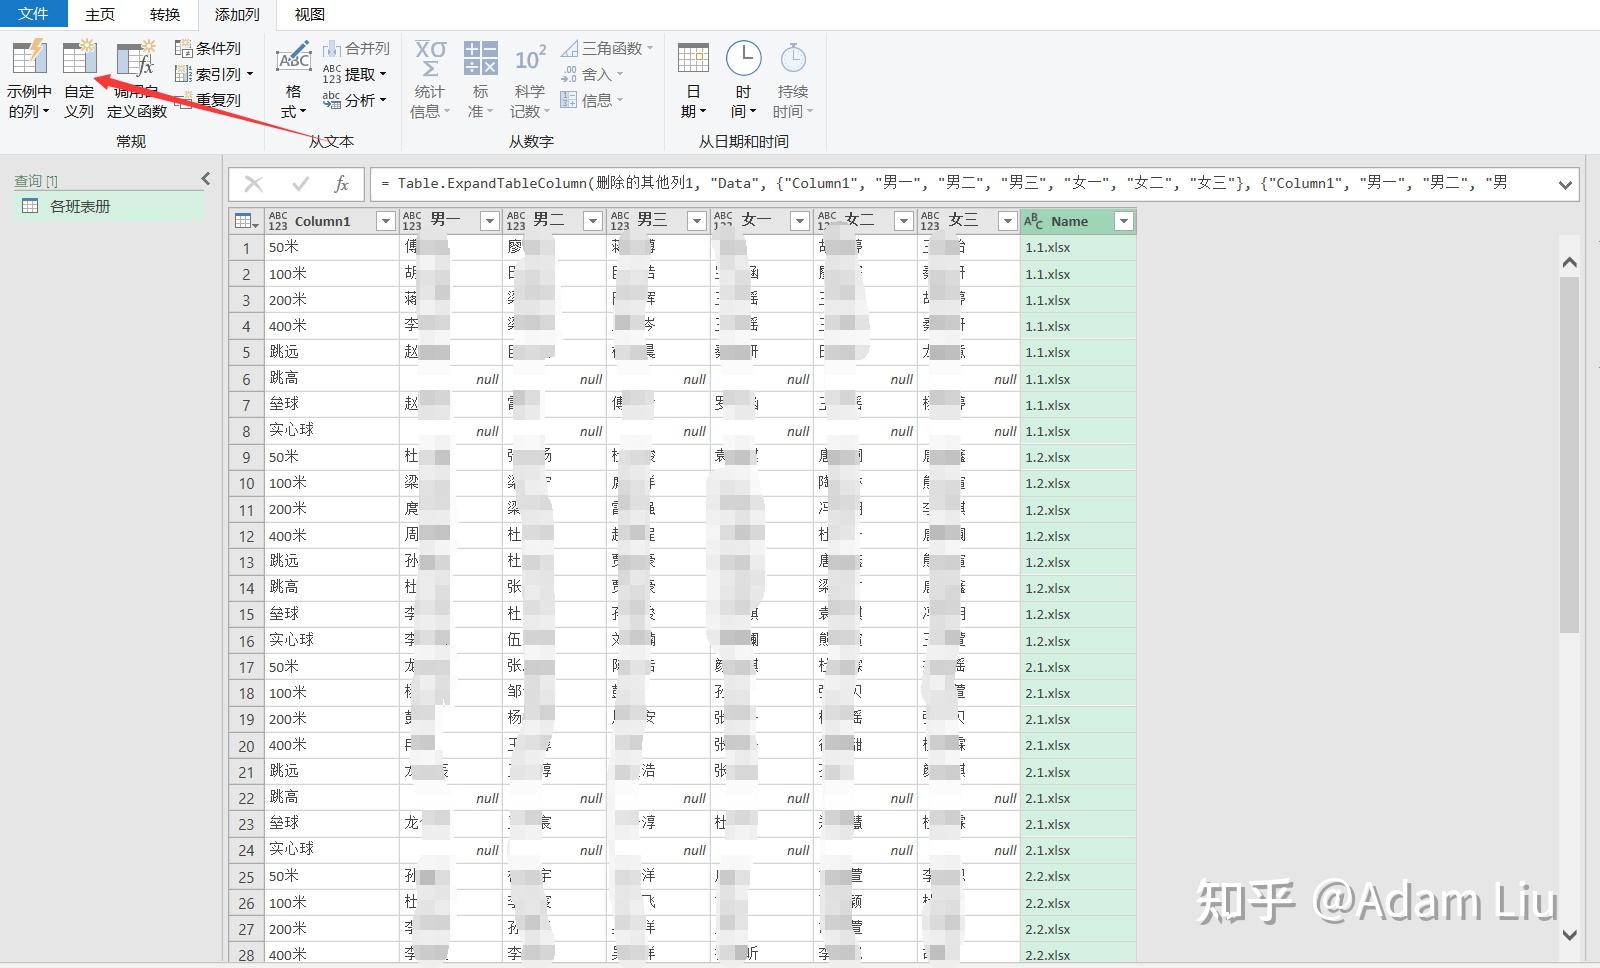This screenshot has width=1600, height=968.
Task: Switch to the Transform (转换) tab
Action: 165,14
